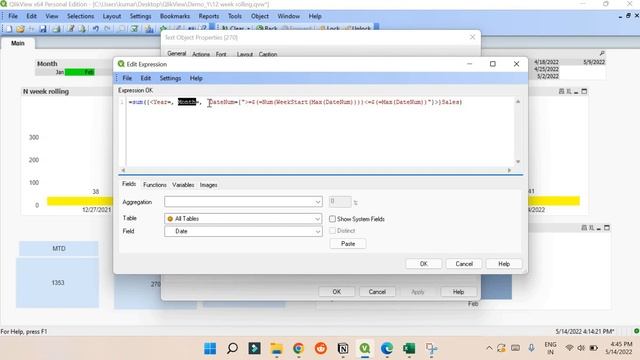This screenshot has height=360, width=640.
Task: Open Microsoft Edge from the taskbar
Action: click(387, 349)
